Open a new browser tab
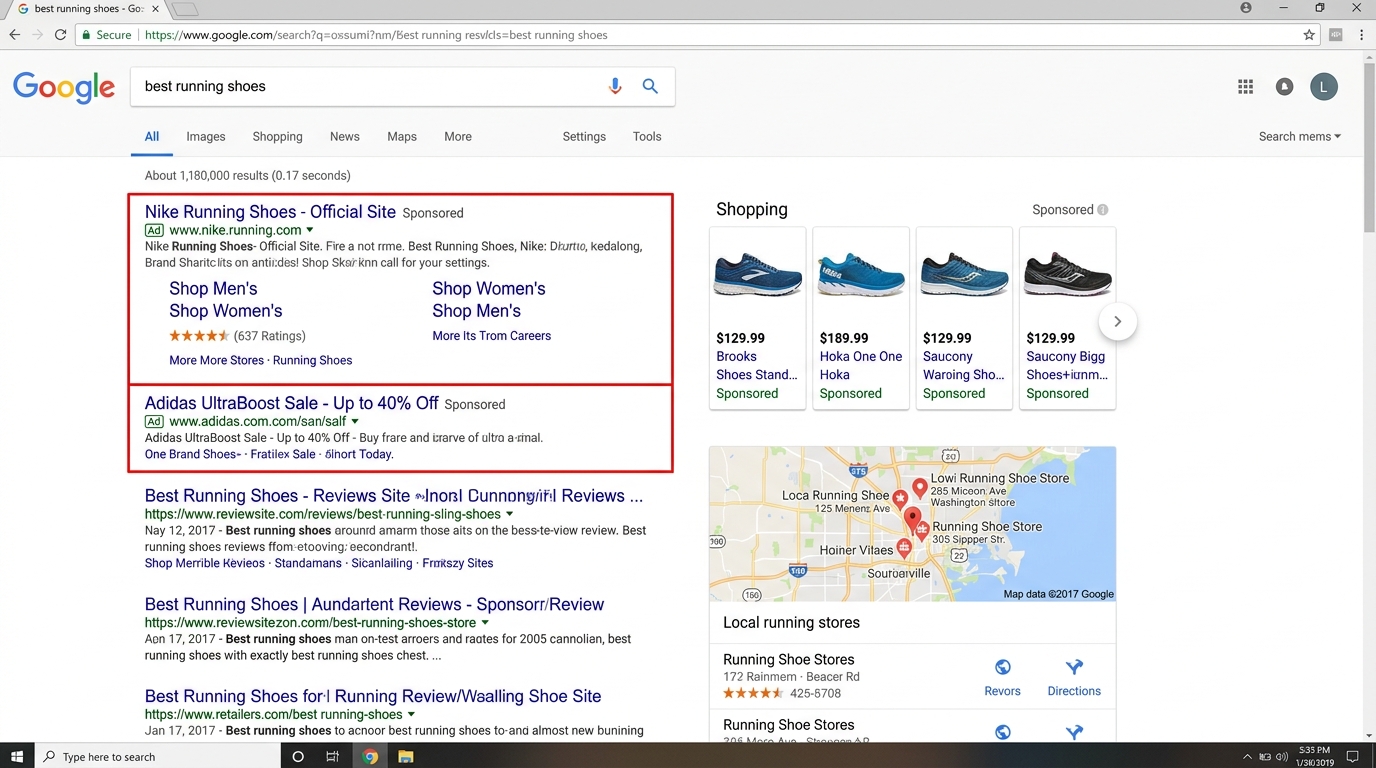 pyautogui.click(x=185, y=9)
